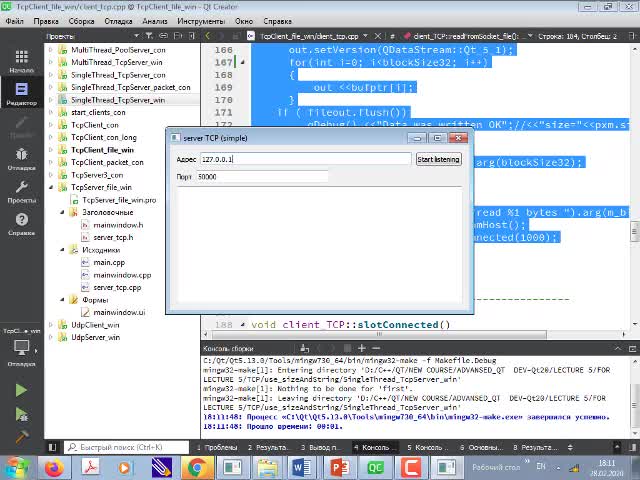This screenshot has width=640, height=480.
Task: Open the Отладка menu in menu bar
Action: point(118,21)
